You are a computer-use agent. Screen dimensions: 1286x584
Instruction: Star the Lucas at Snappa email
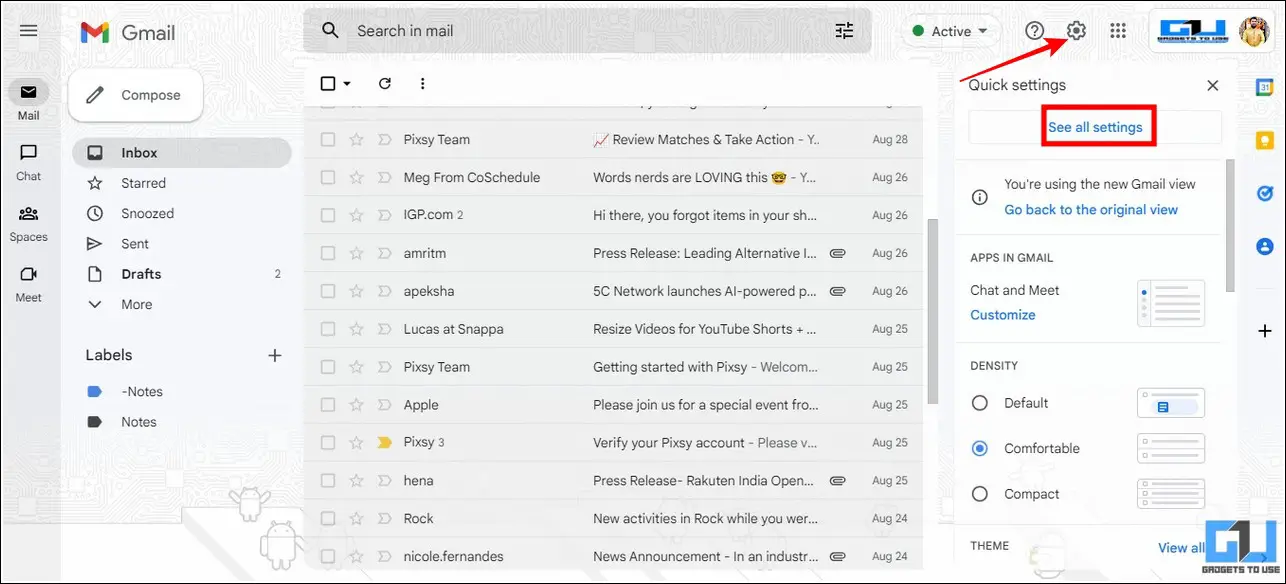click(356, 329)
